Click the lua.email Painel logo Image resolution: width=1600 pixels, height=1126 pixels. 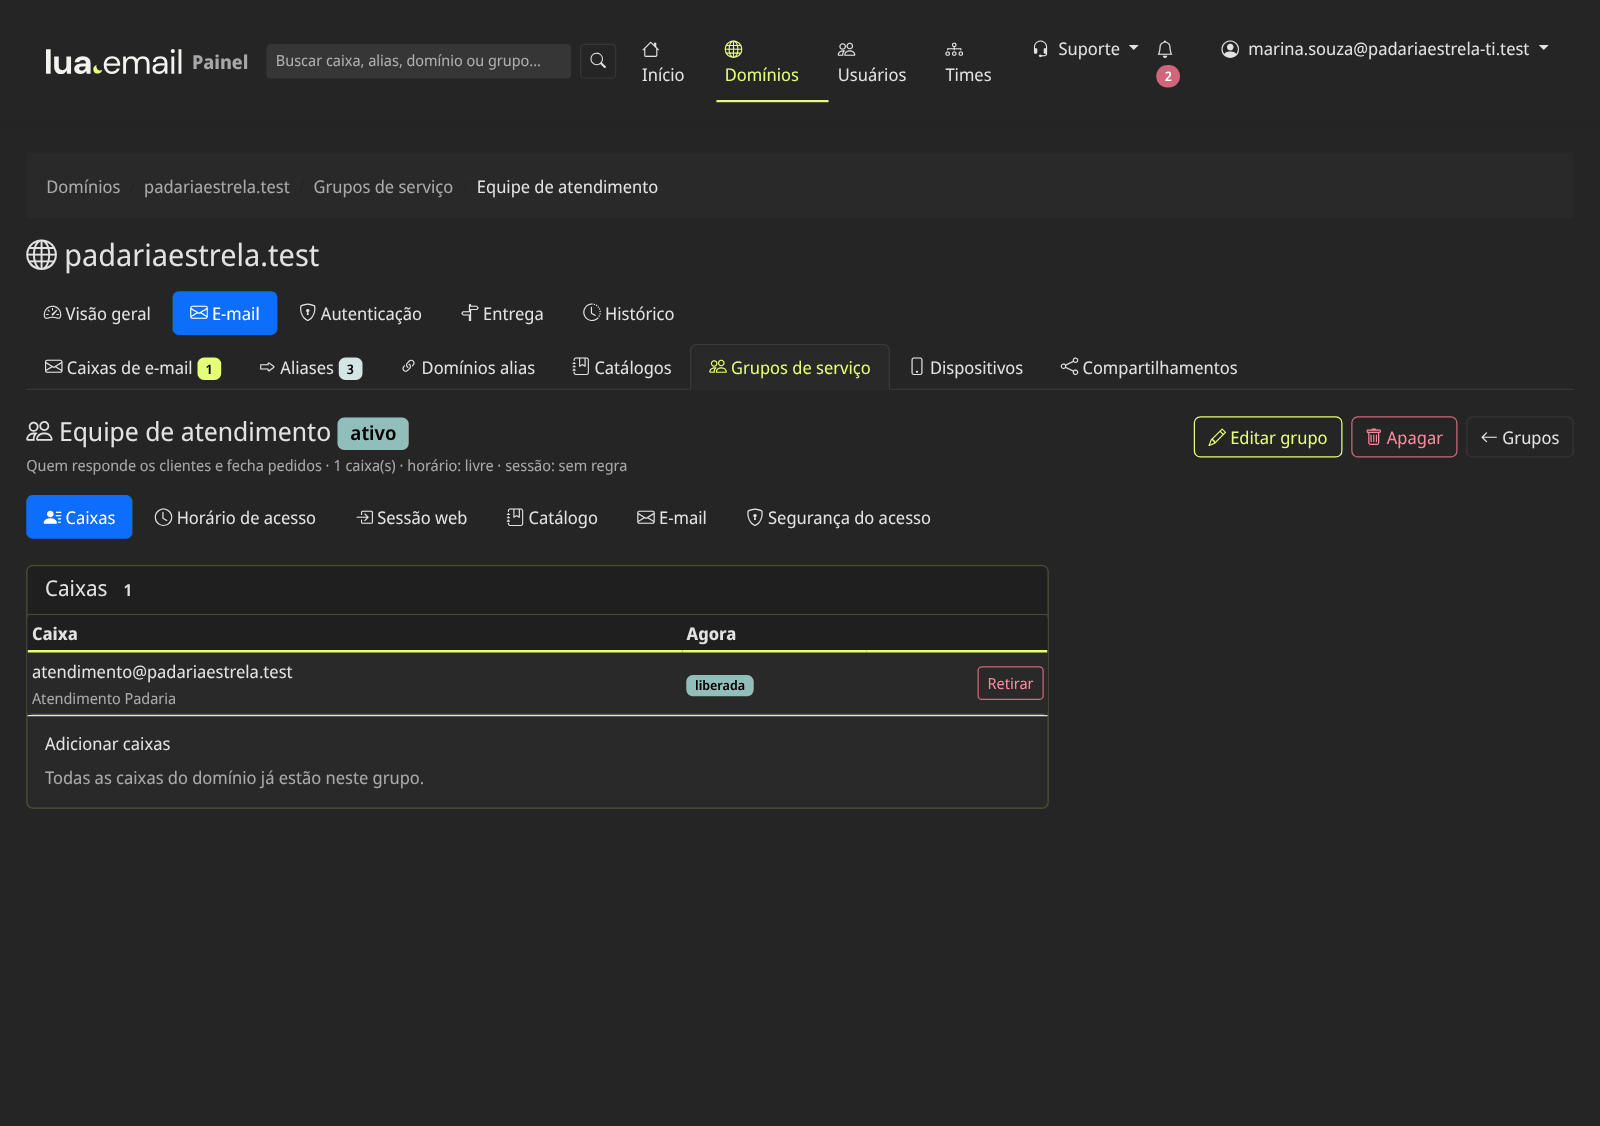[147, 62]
